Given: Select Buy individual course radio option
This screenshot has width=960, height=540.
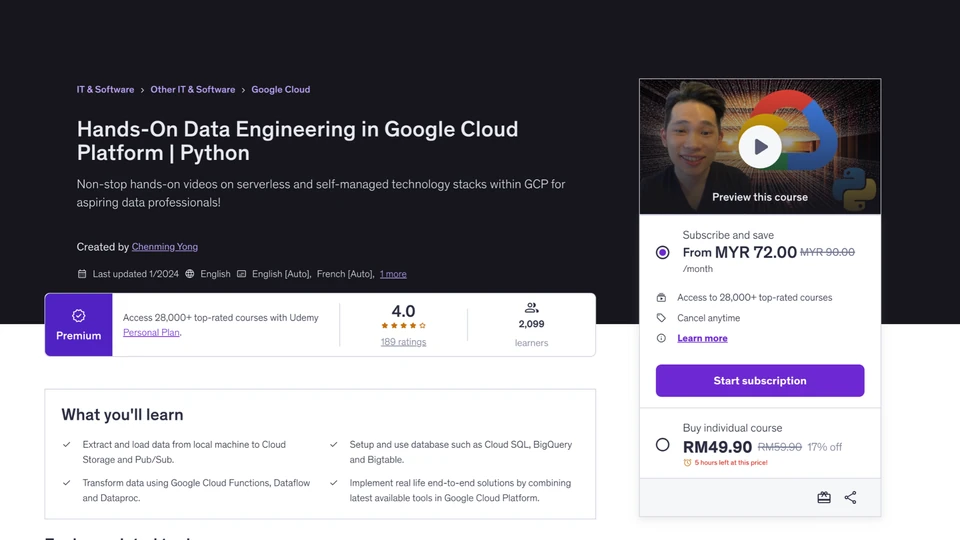Looking at the screenshot, I should coord(662,444).
